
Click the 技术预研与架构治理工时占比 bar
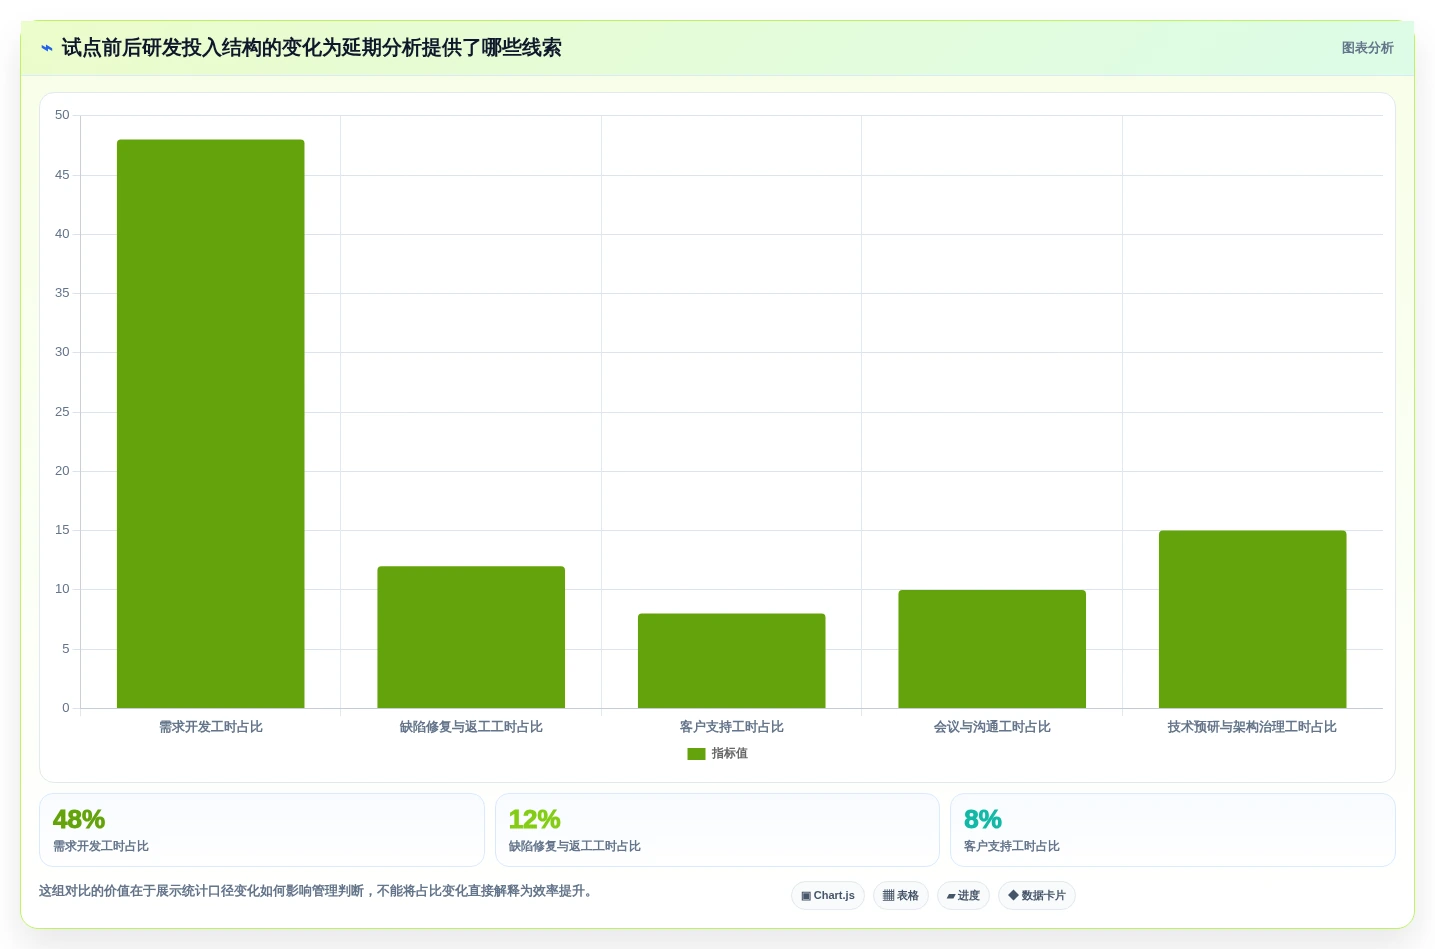[1252, 619]
